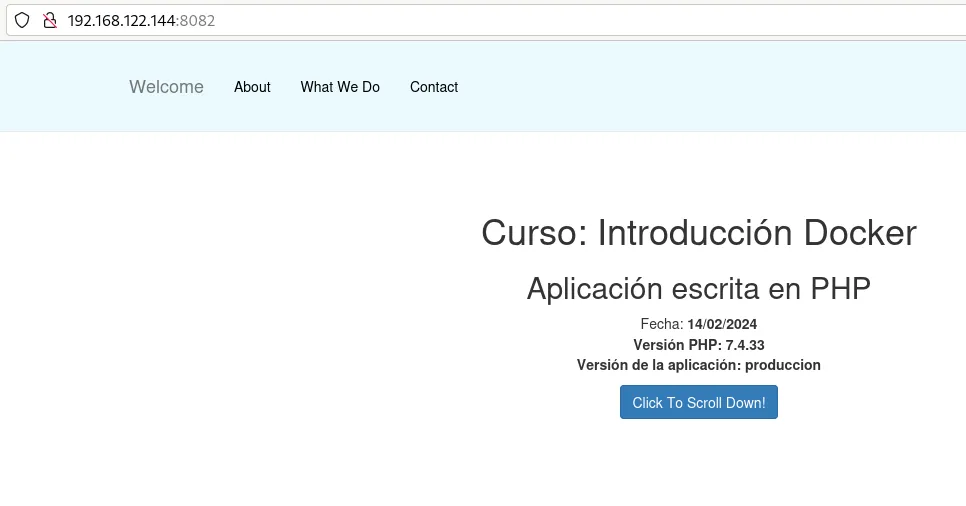966x506 pixels.
Task: Click the word PHP in the subheading
Action: (x=840, y=288)
